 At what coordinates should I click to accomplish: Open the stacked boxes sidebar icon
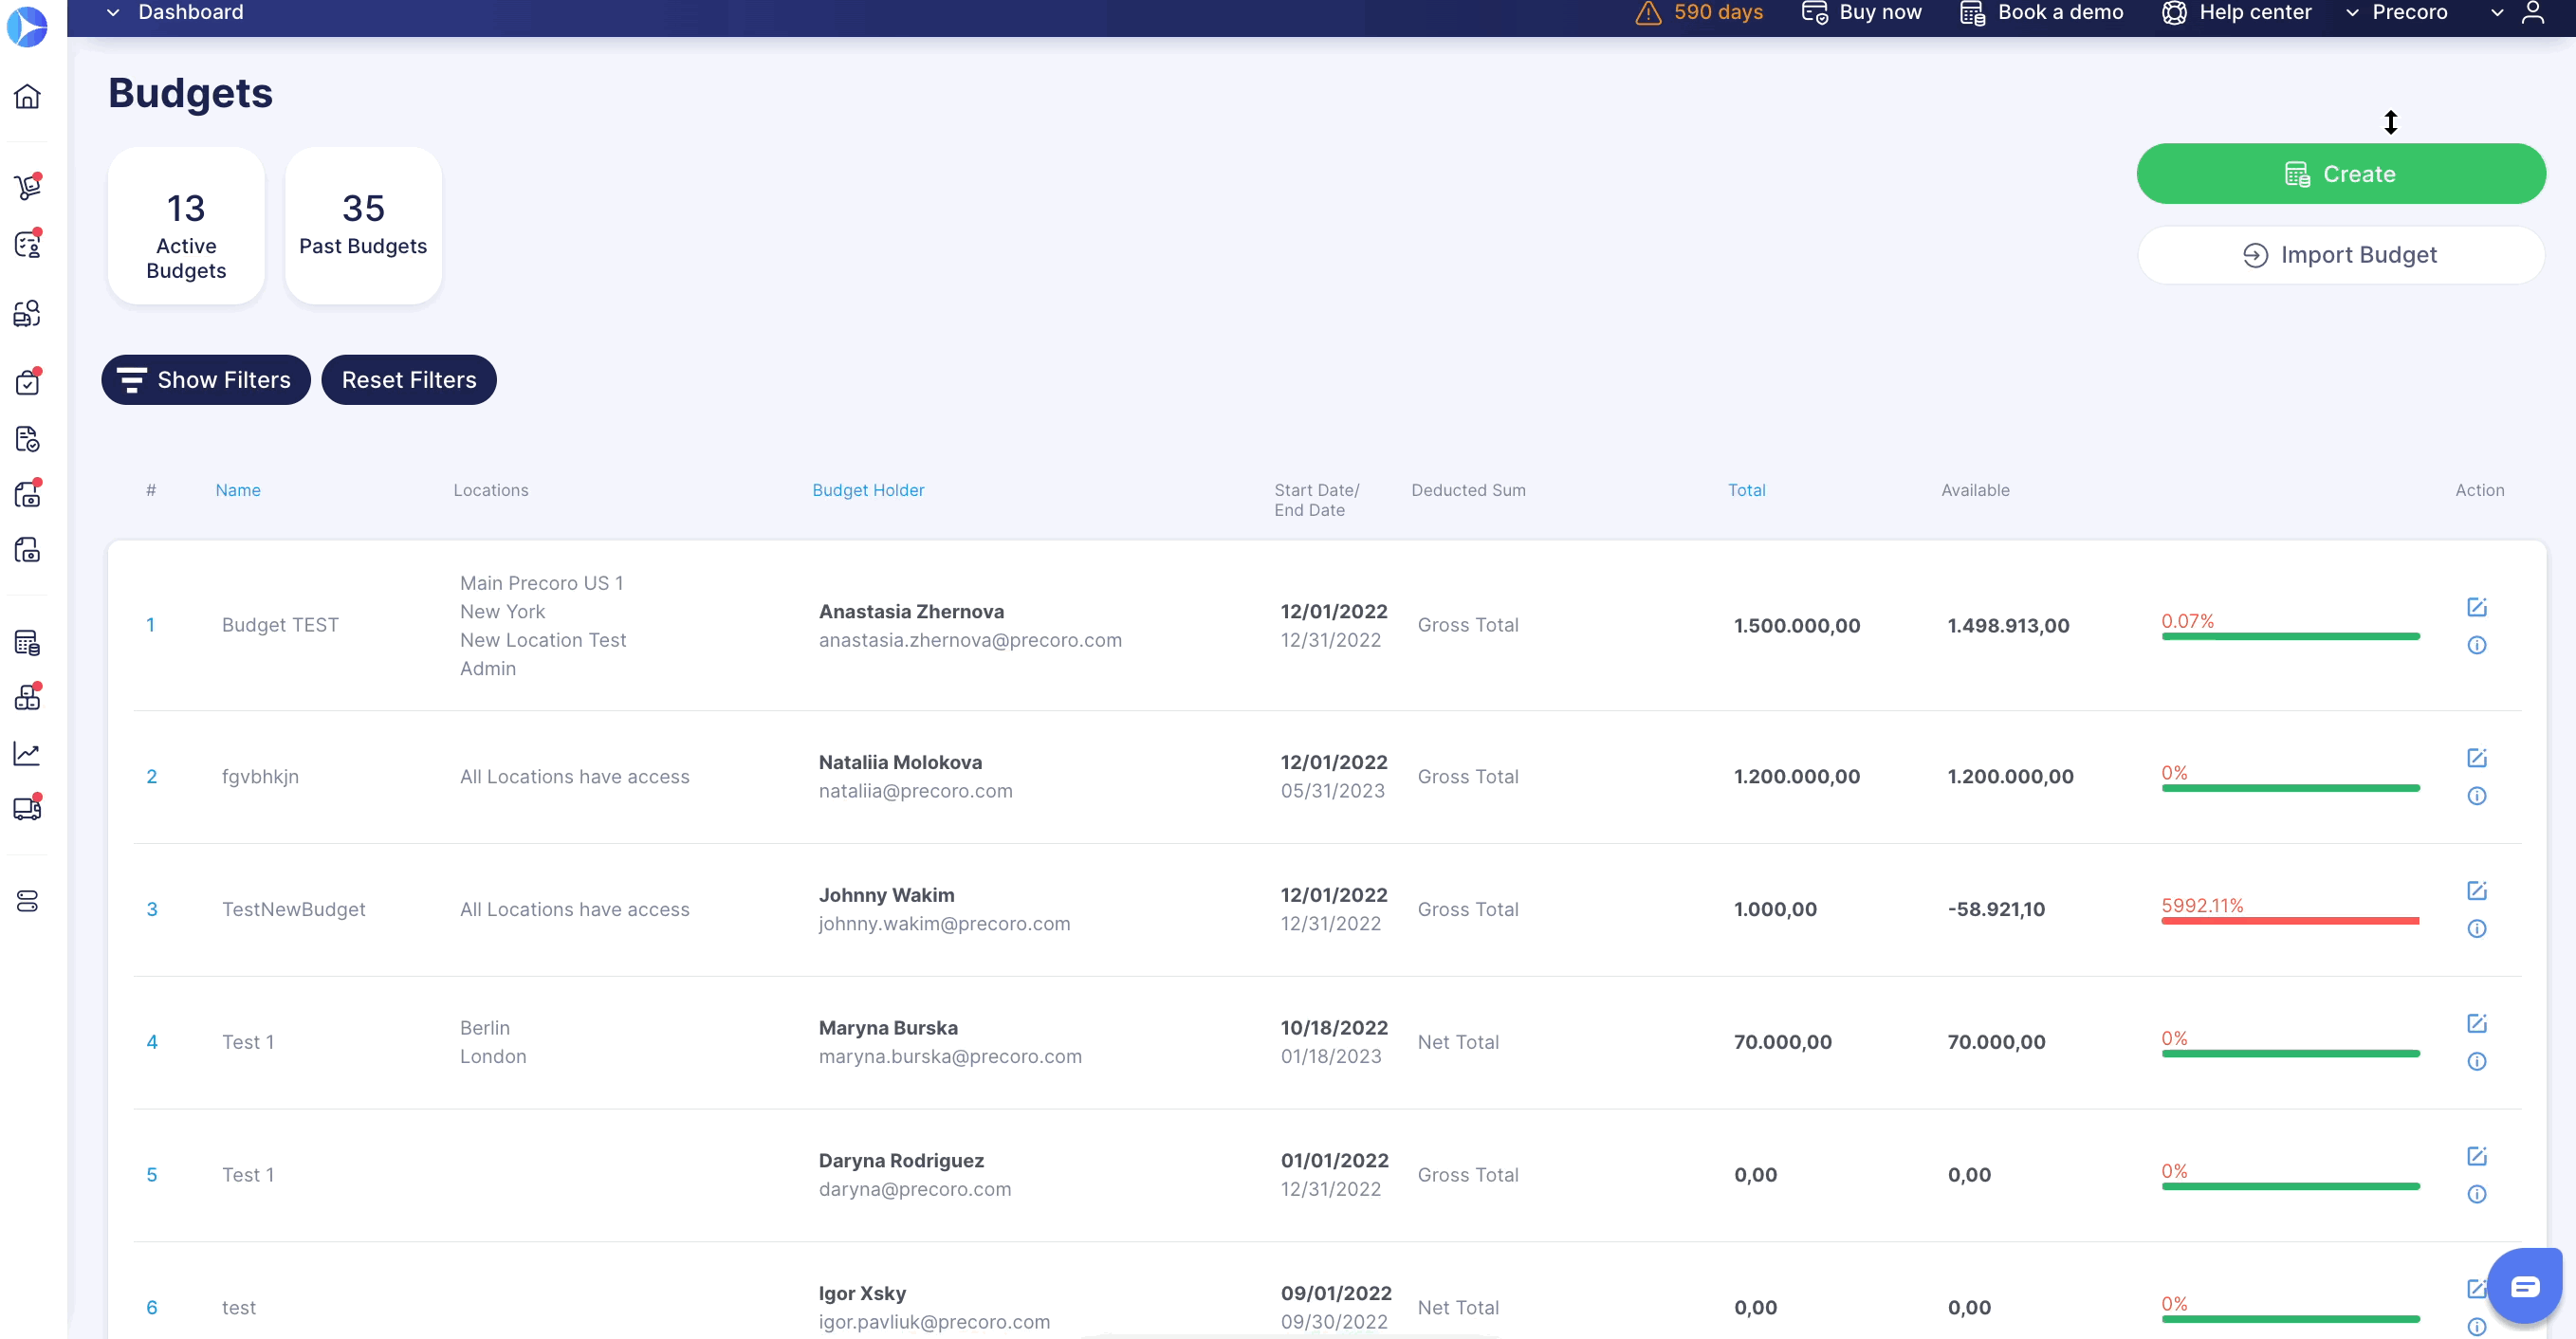coord(27,697)
